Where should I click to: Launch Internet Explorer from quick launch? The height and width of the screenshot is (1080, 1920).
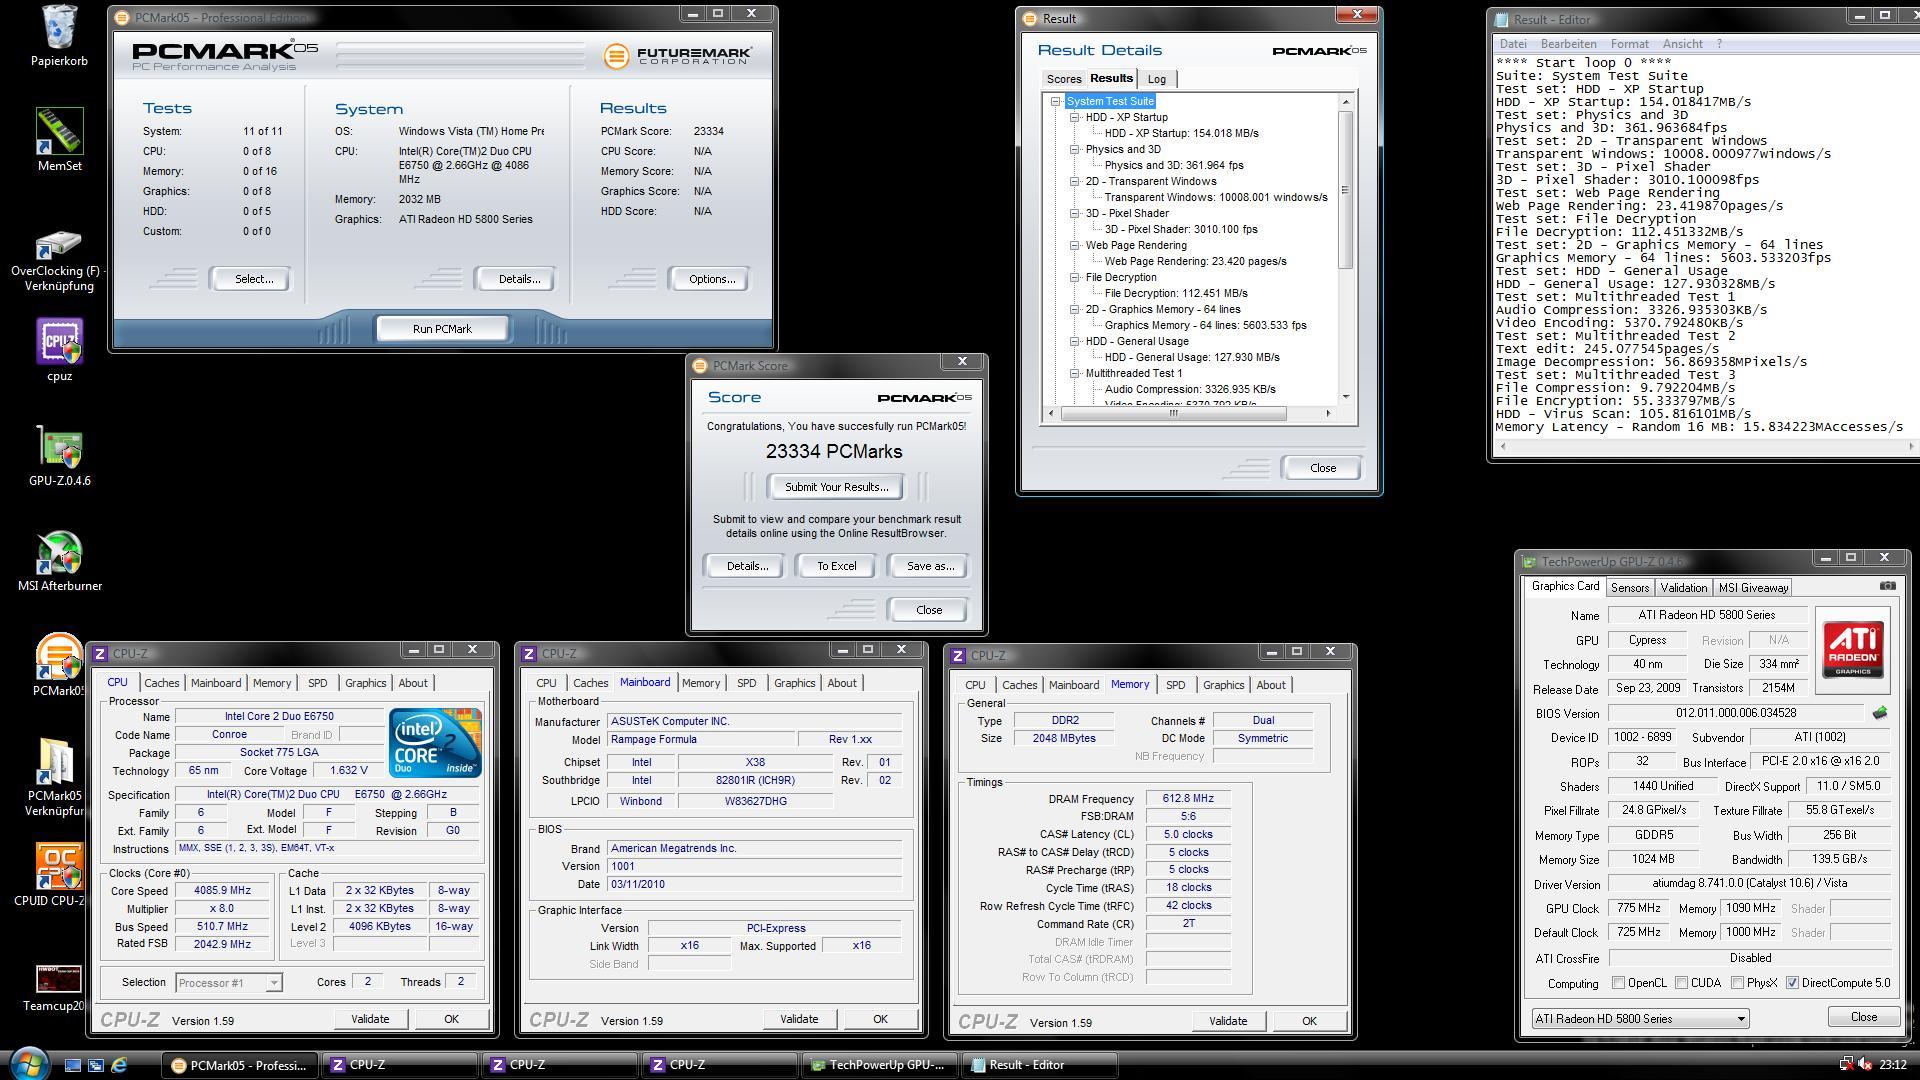pos(119,1065)
